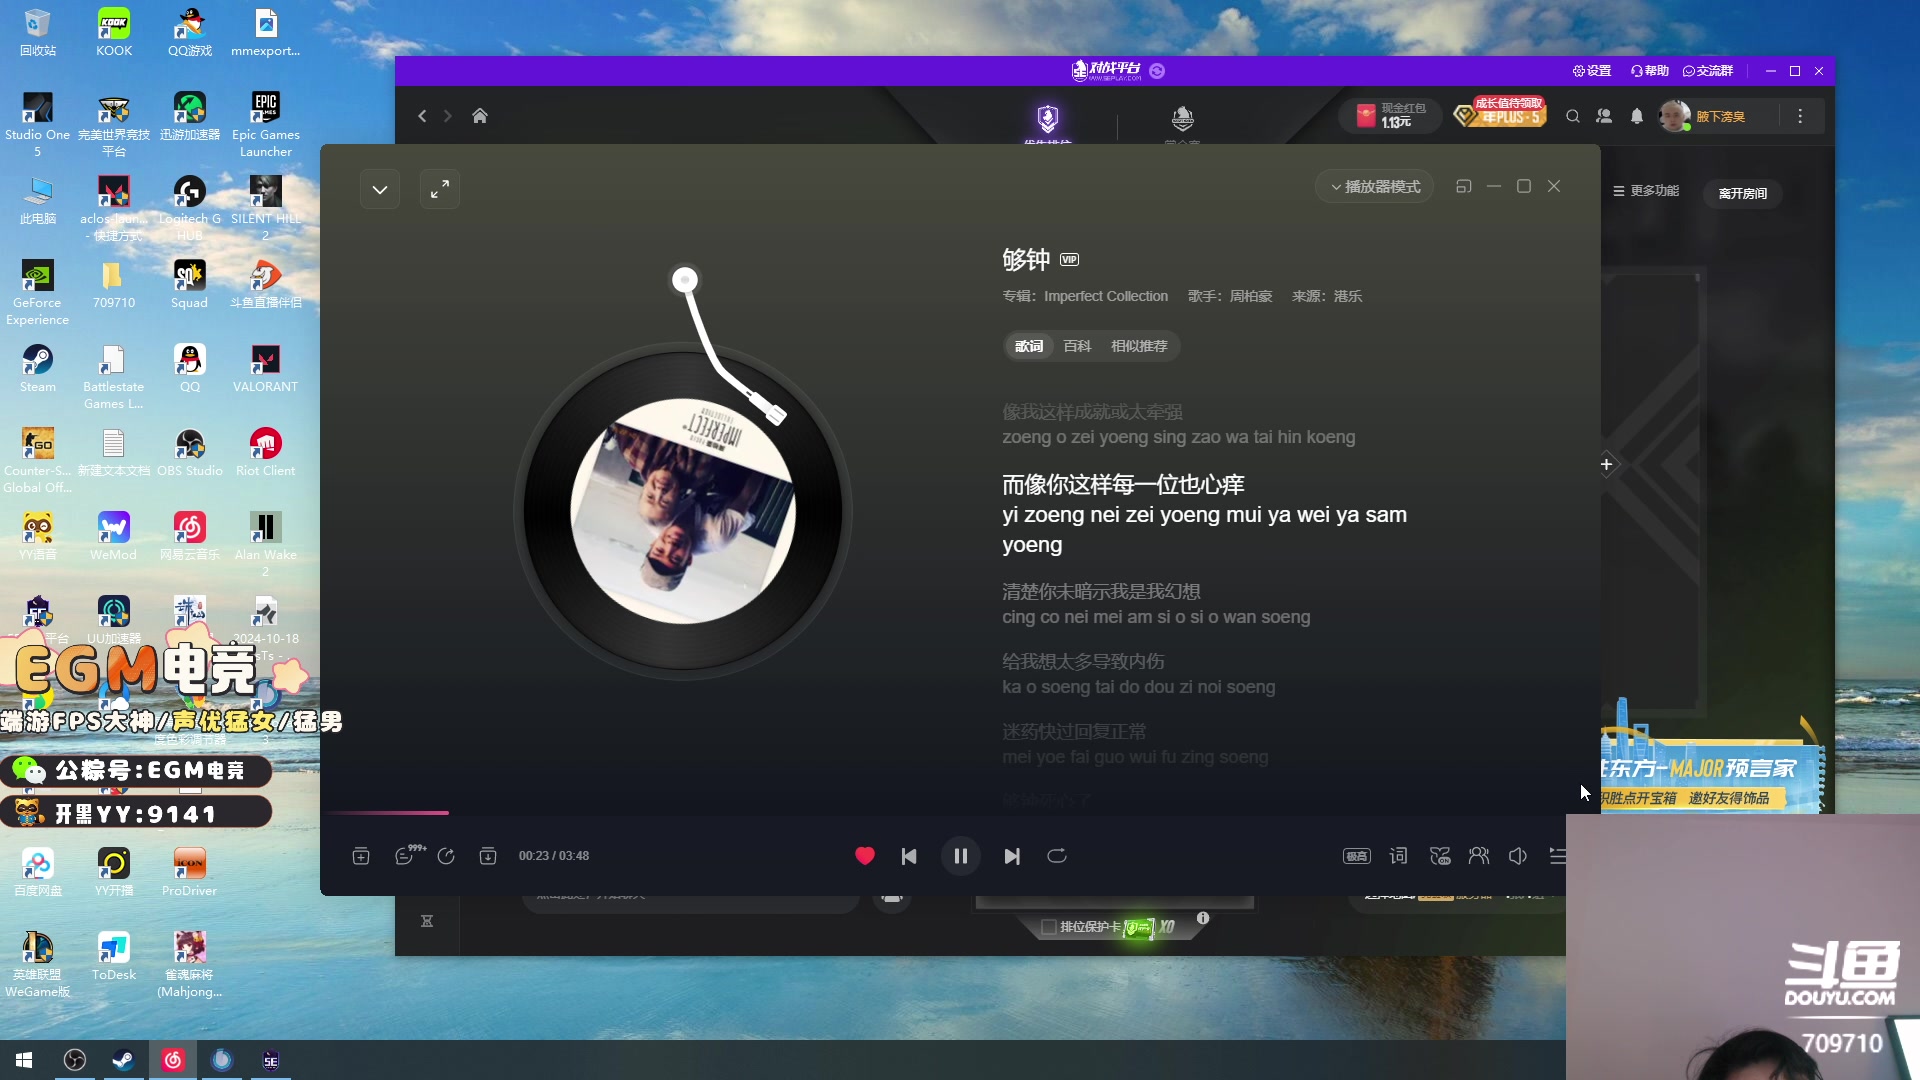The image size is (1920, 1080).
Task: Select the 歌词 (Lyrics) tab
Action: 1029,345
